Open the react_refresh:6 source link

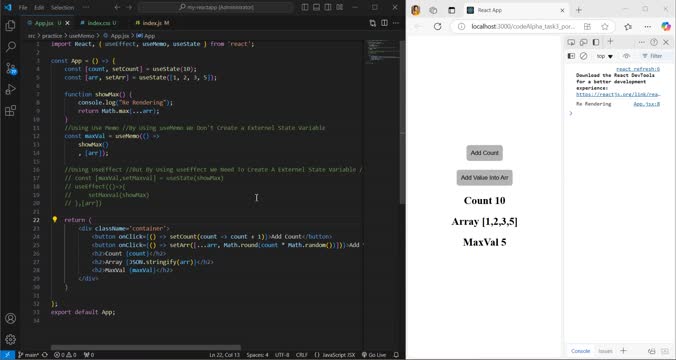tap(638, 69)
